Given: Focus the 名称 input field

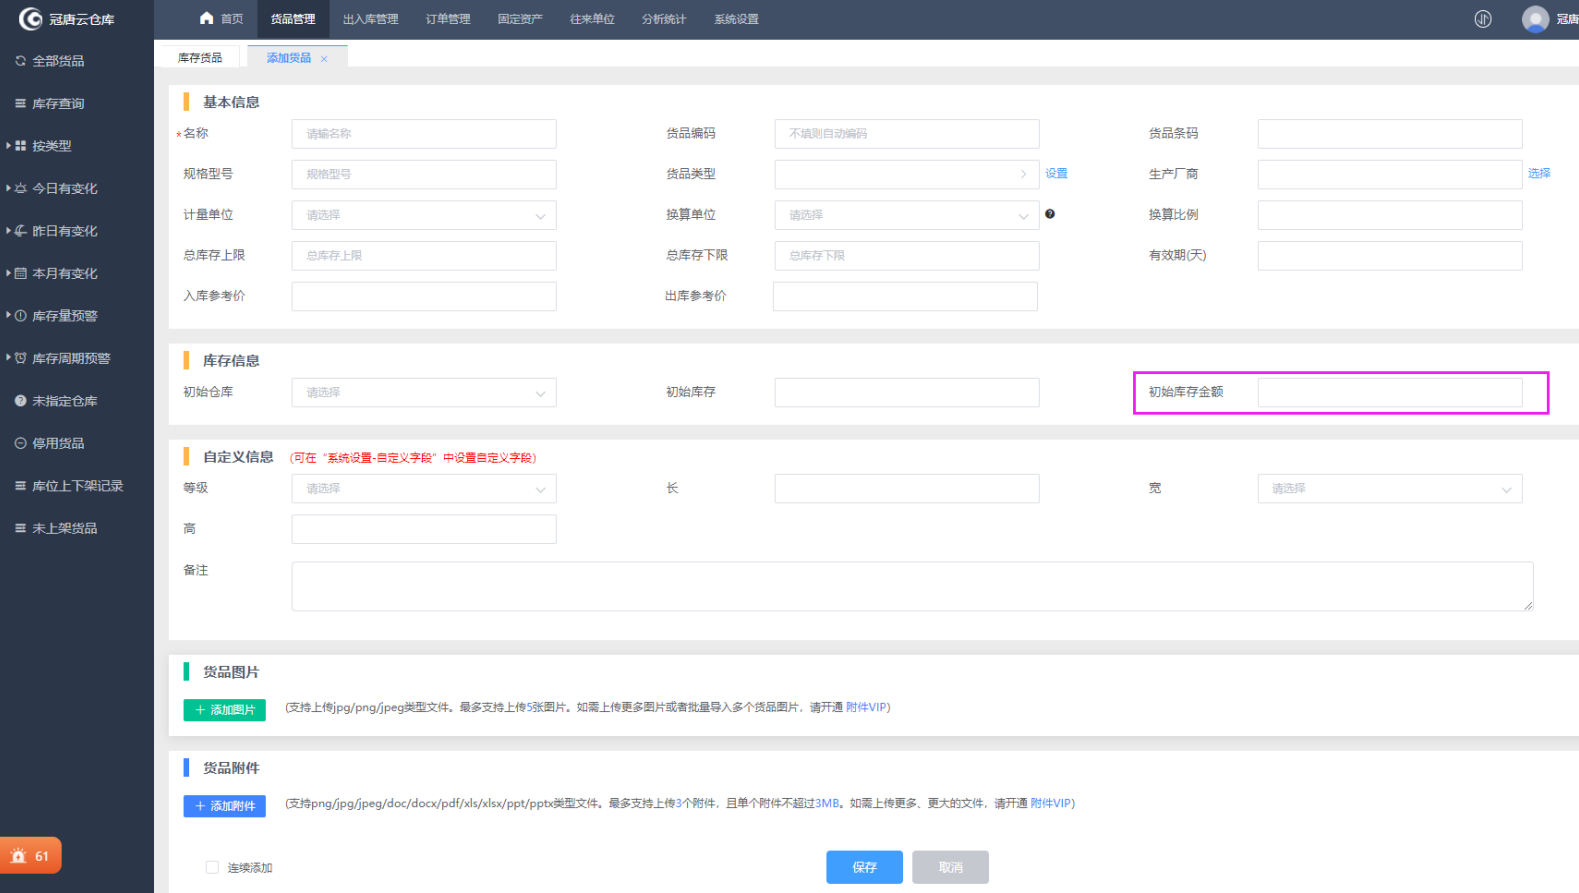Looking at the screenshot, I should click(x=424, y=134).
